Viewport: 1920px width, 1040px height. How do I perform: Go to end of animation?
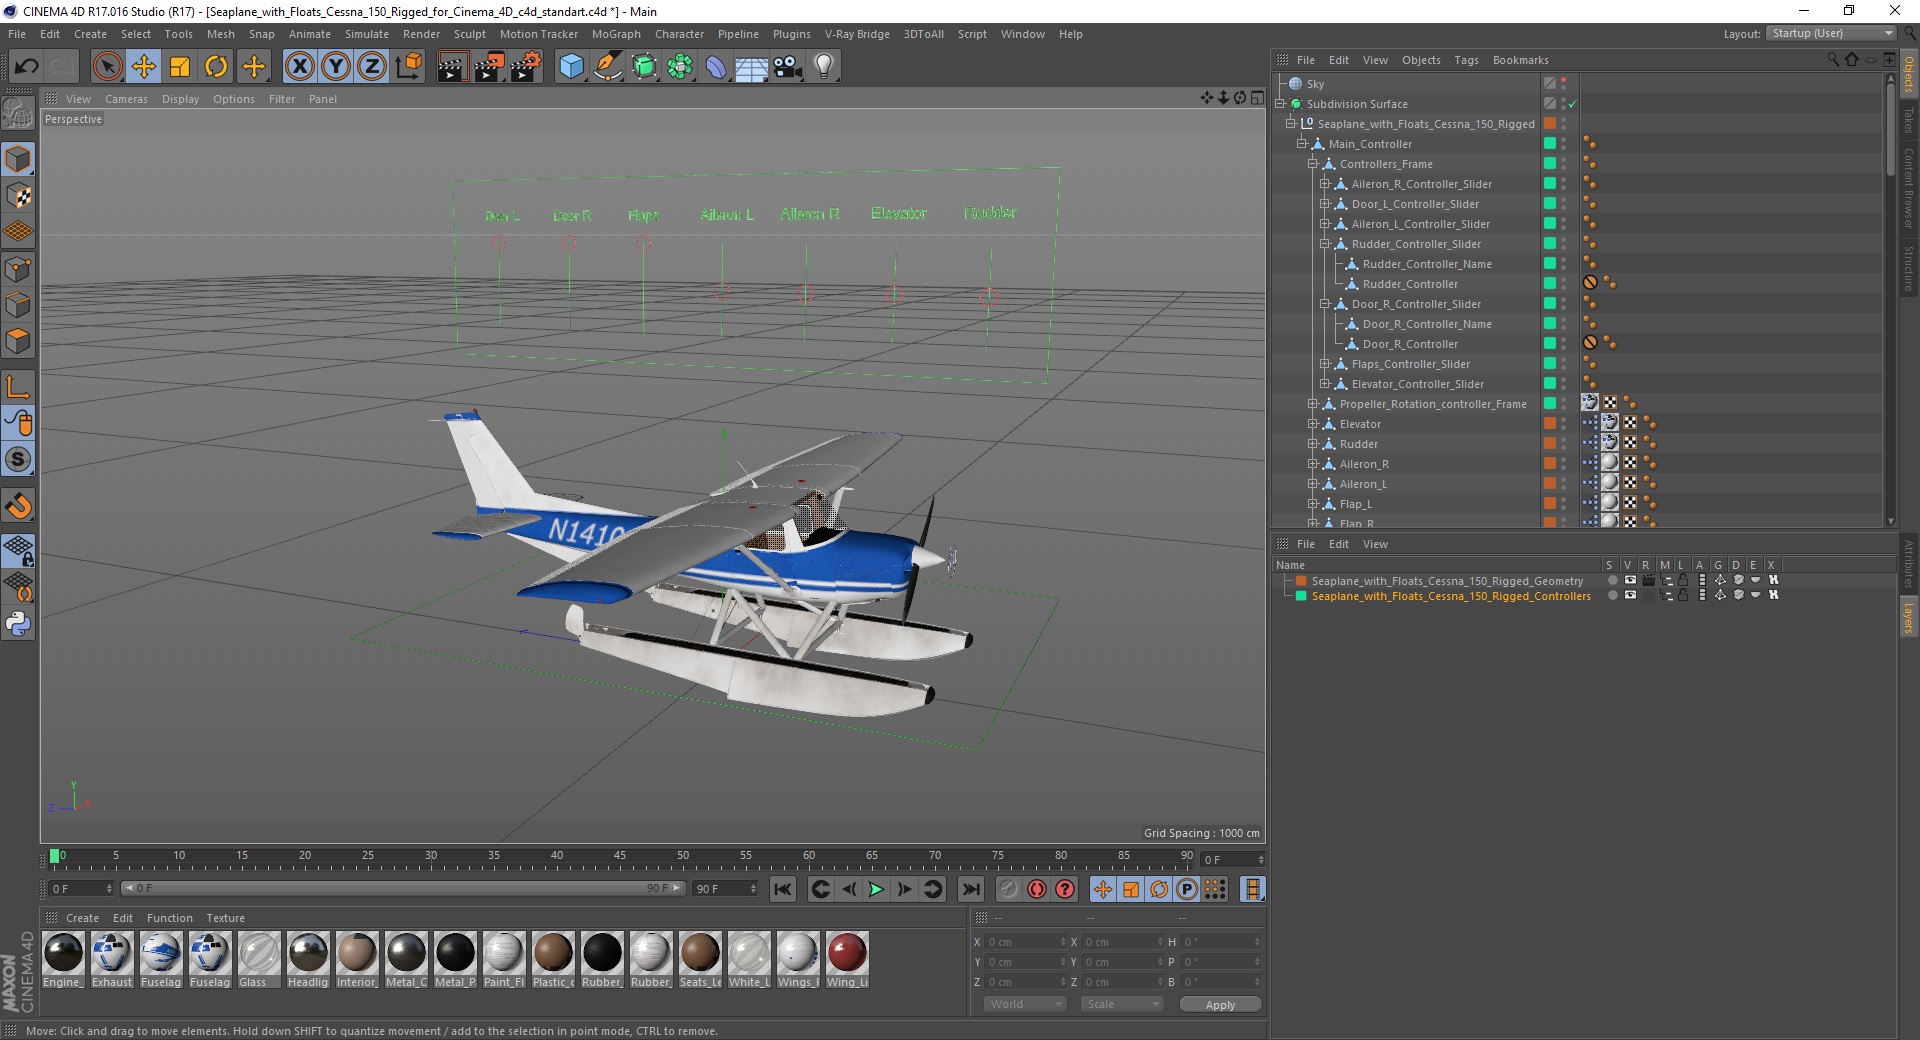tap(970, 889)
